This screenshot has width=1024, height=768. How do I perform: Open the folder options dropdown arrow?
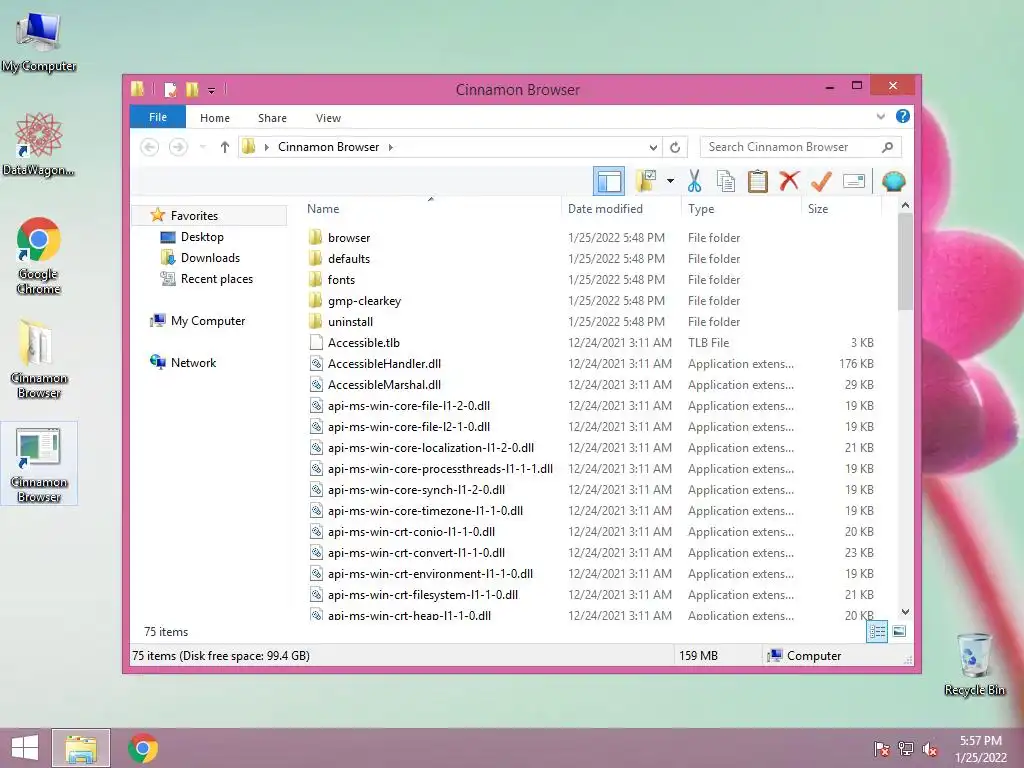[x=670, y=181]
